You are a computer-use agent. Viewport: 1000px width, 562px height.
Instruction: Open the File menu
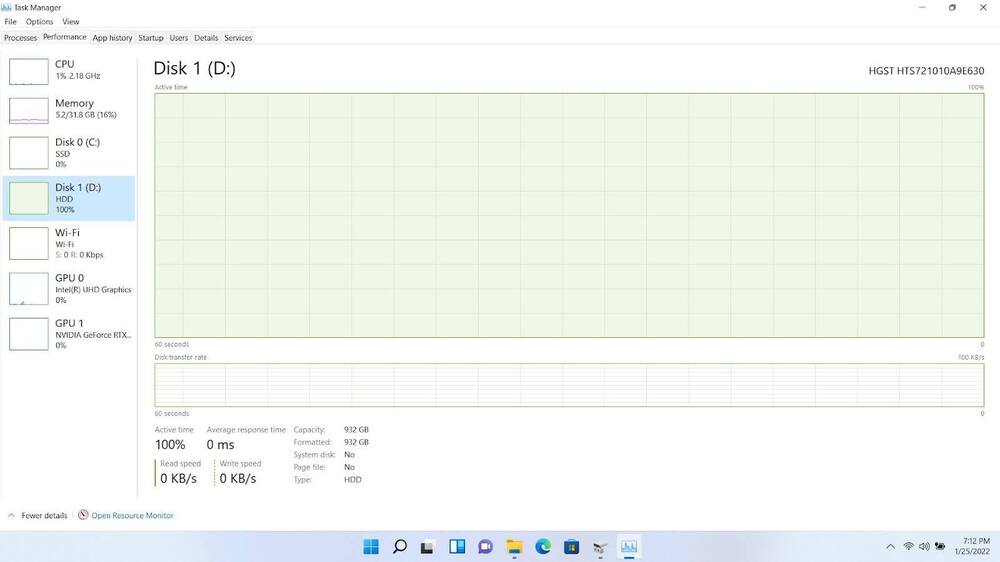coord(11,22)
